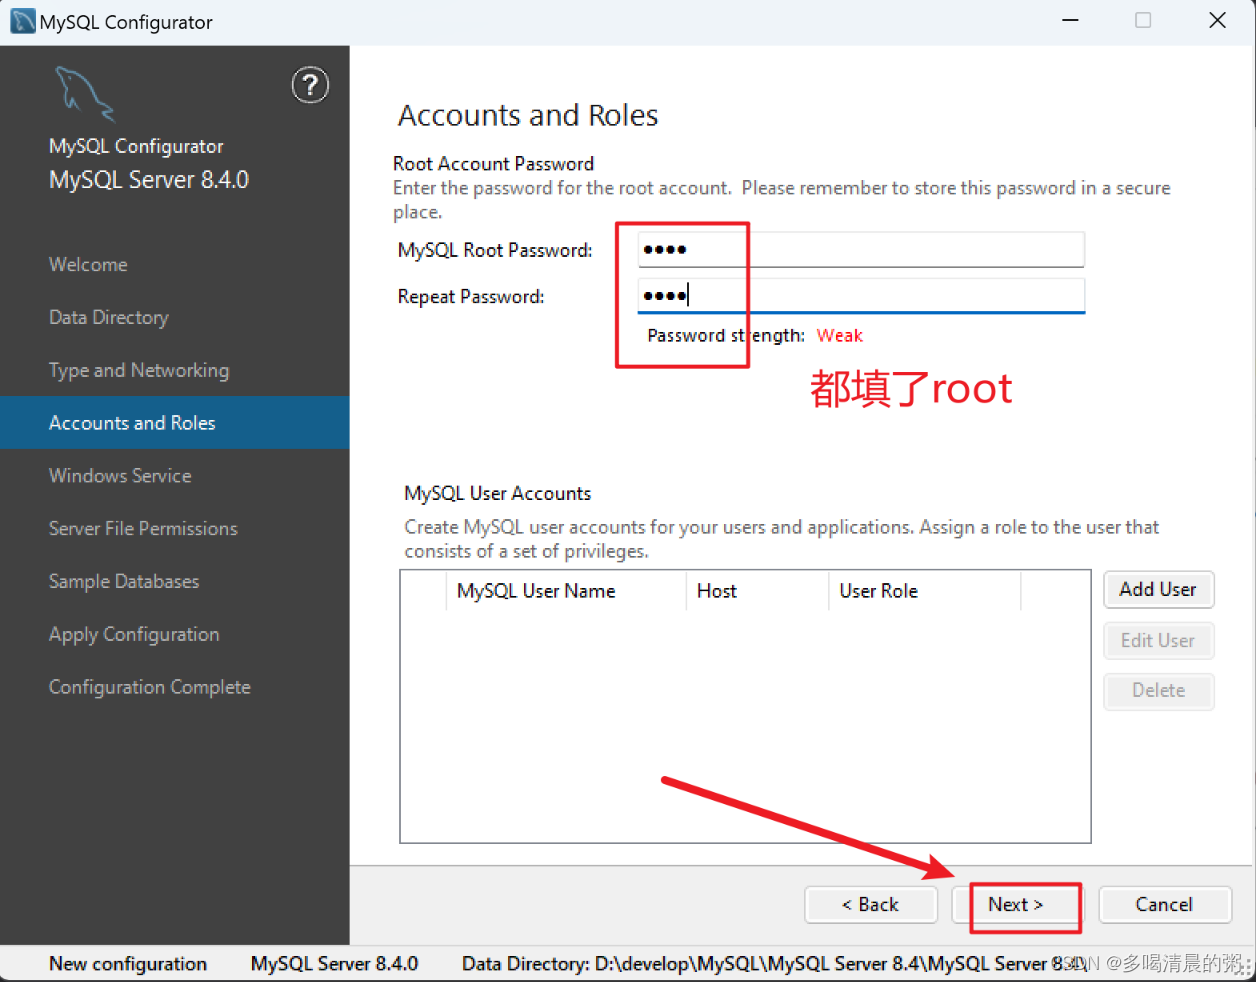Open the Data Directory step
This screenshot has height=982, width=1256.
(x=108, y=317)
